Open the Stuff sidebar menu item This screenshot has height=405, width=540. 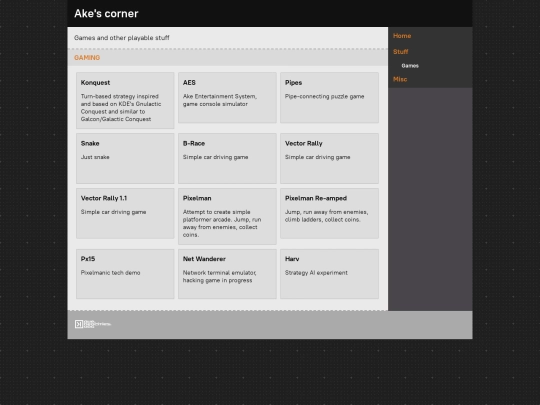[x=401, y=52]
